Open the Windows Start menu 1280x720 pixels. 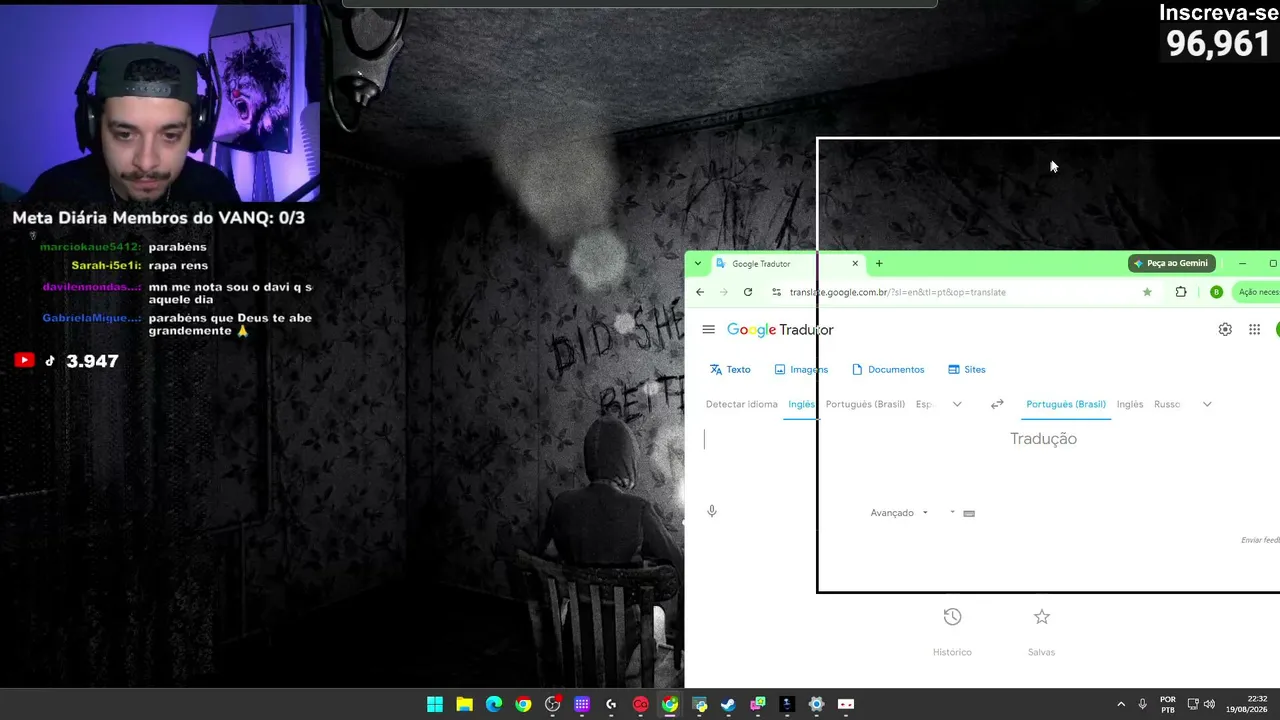coord(435,704)
